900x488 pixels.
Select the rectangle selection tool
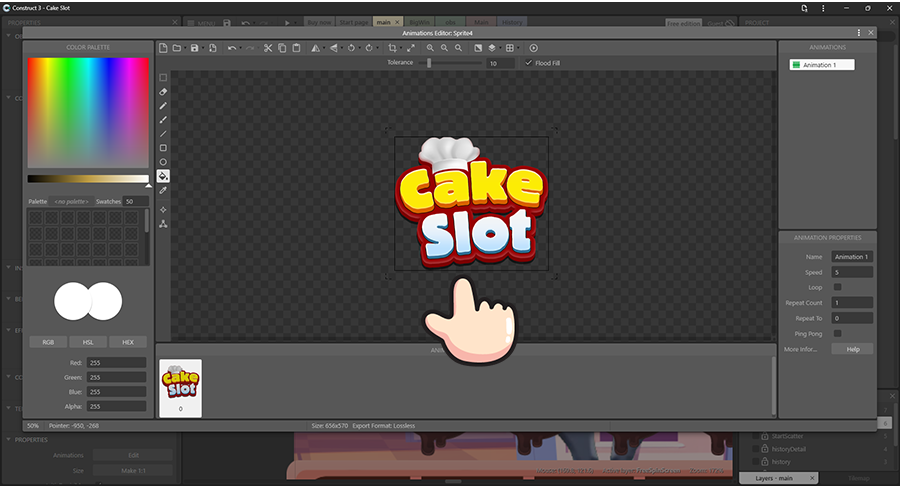(163, 77)
